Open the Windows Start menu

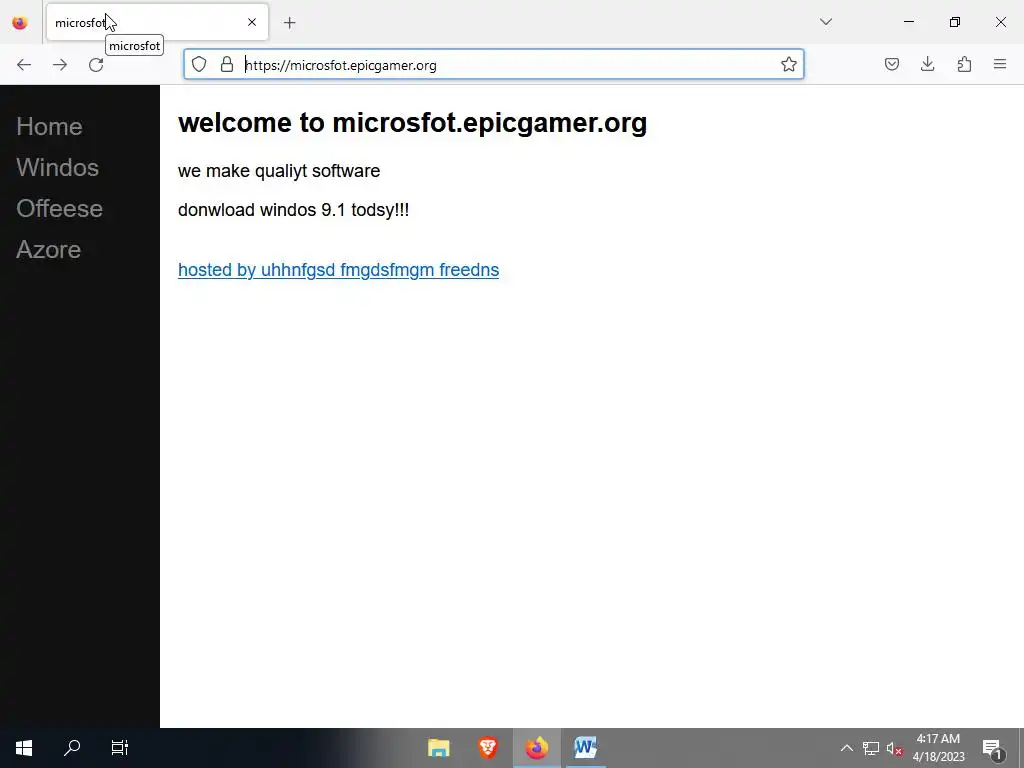point(24,748)
